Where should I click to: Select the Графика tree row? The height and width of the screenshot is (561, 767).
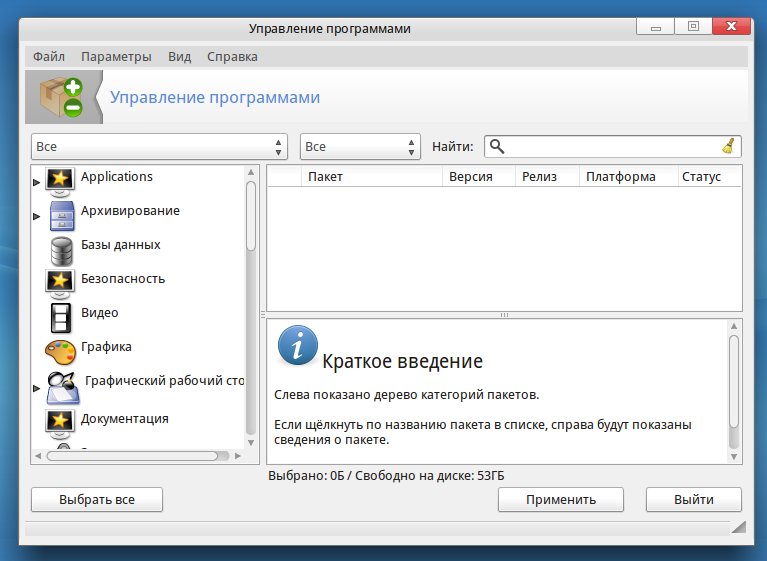pos(138,352)
